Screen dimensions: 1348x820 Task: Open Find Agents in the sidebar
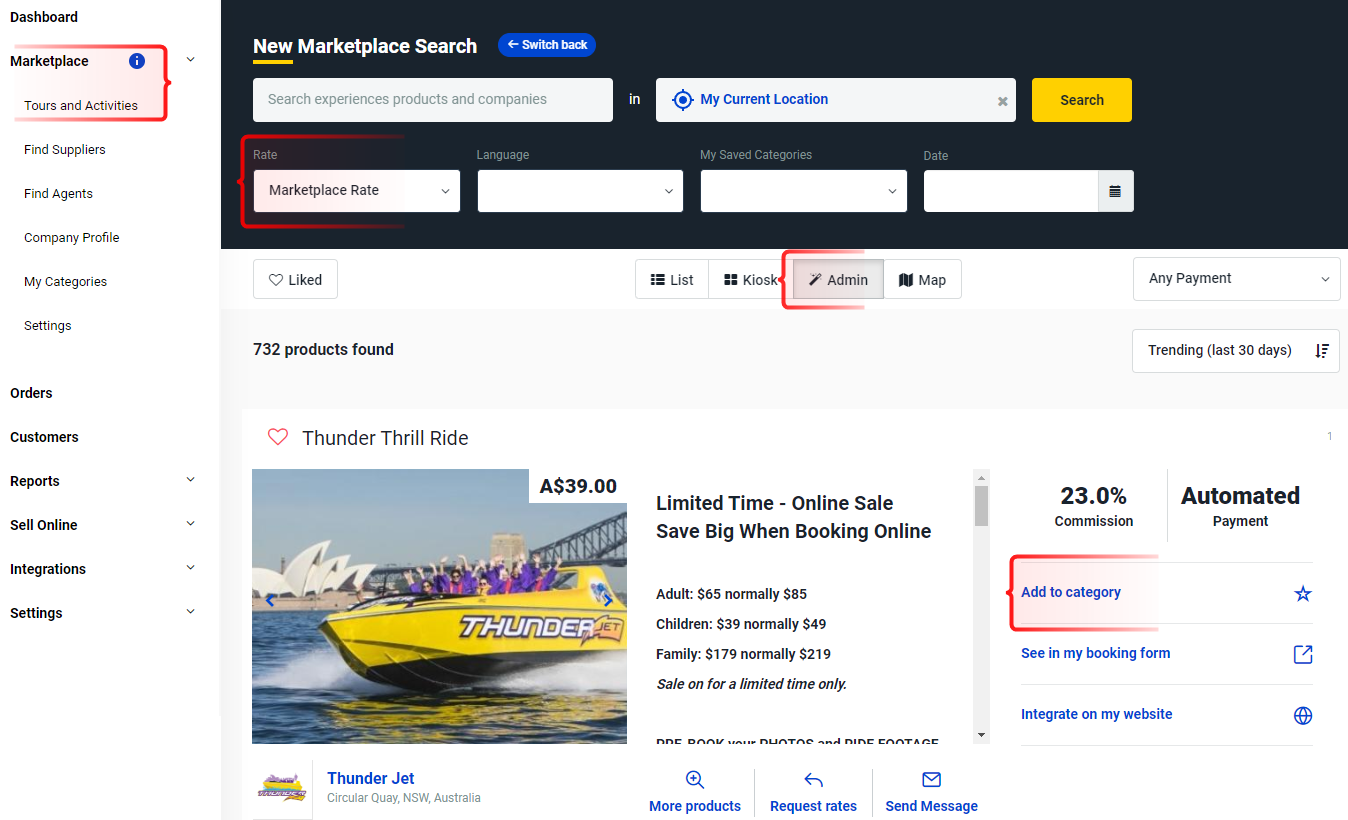(58, 193)
